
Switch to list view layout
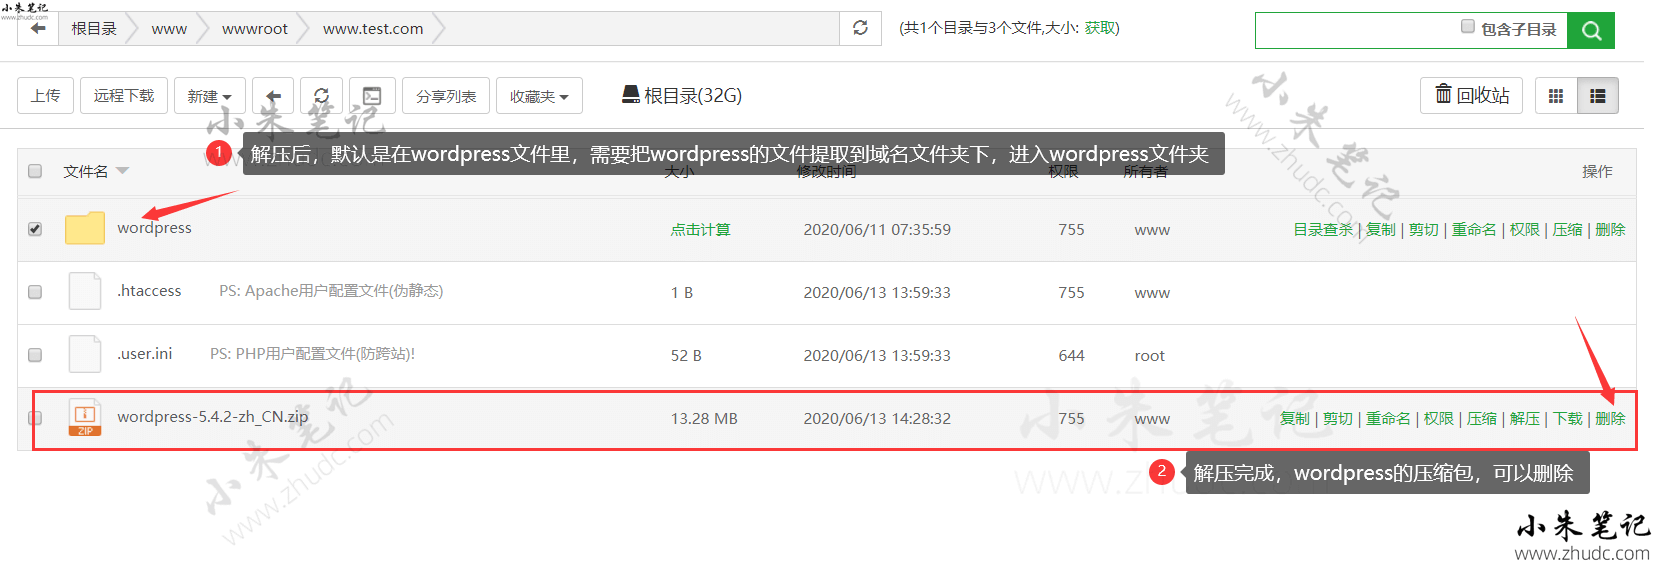(x=1597, y=96)
